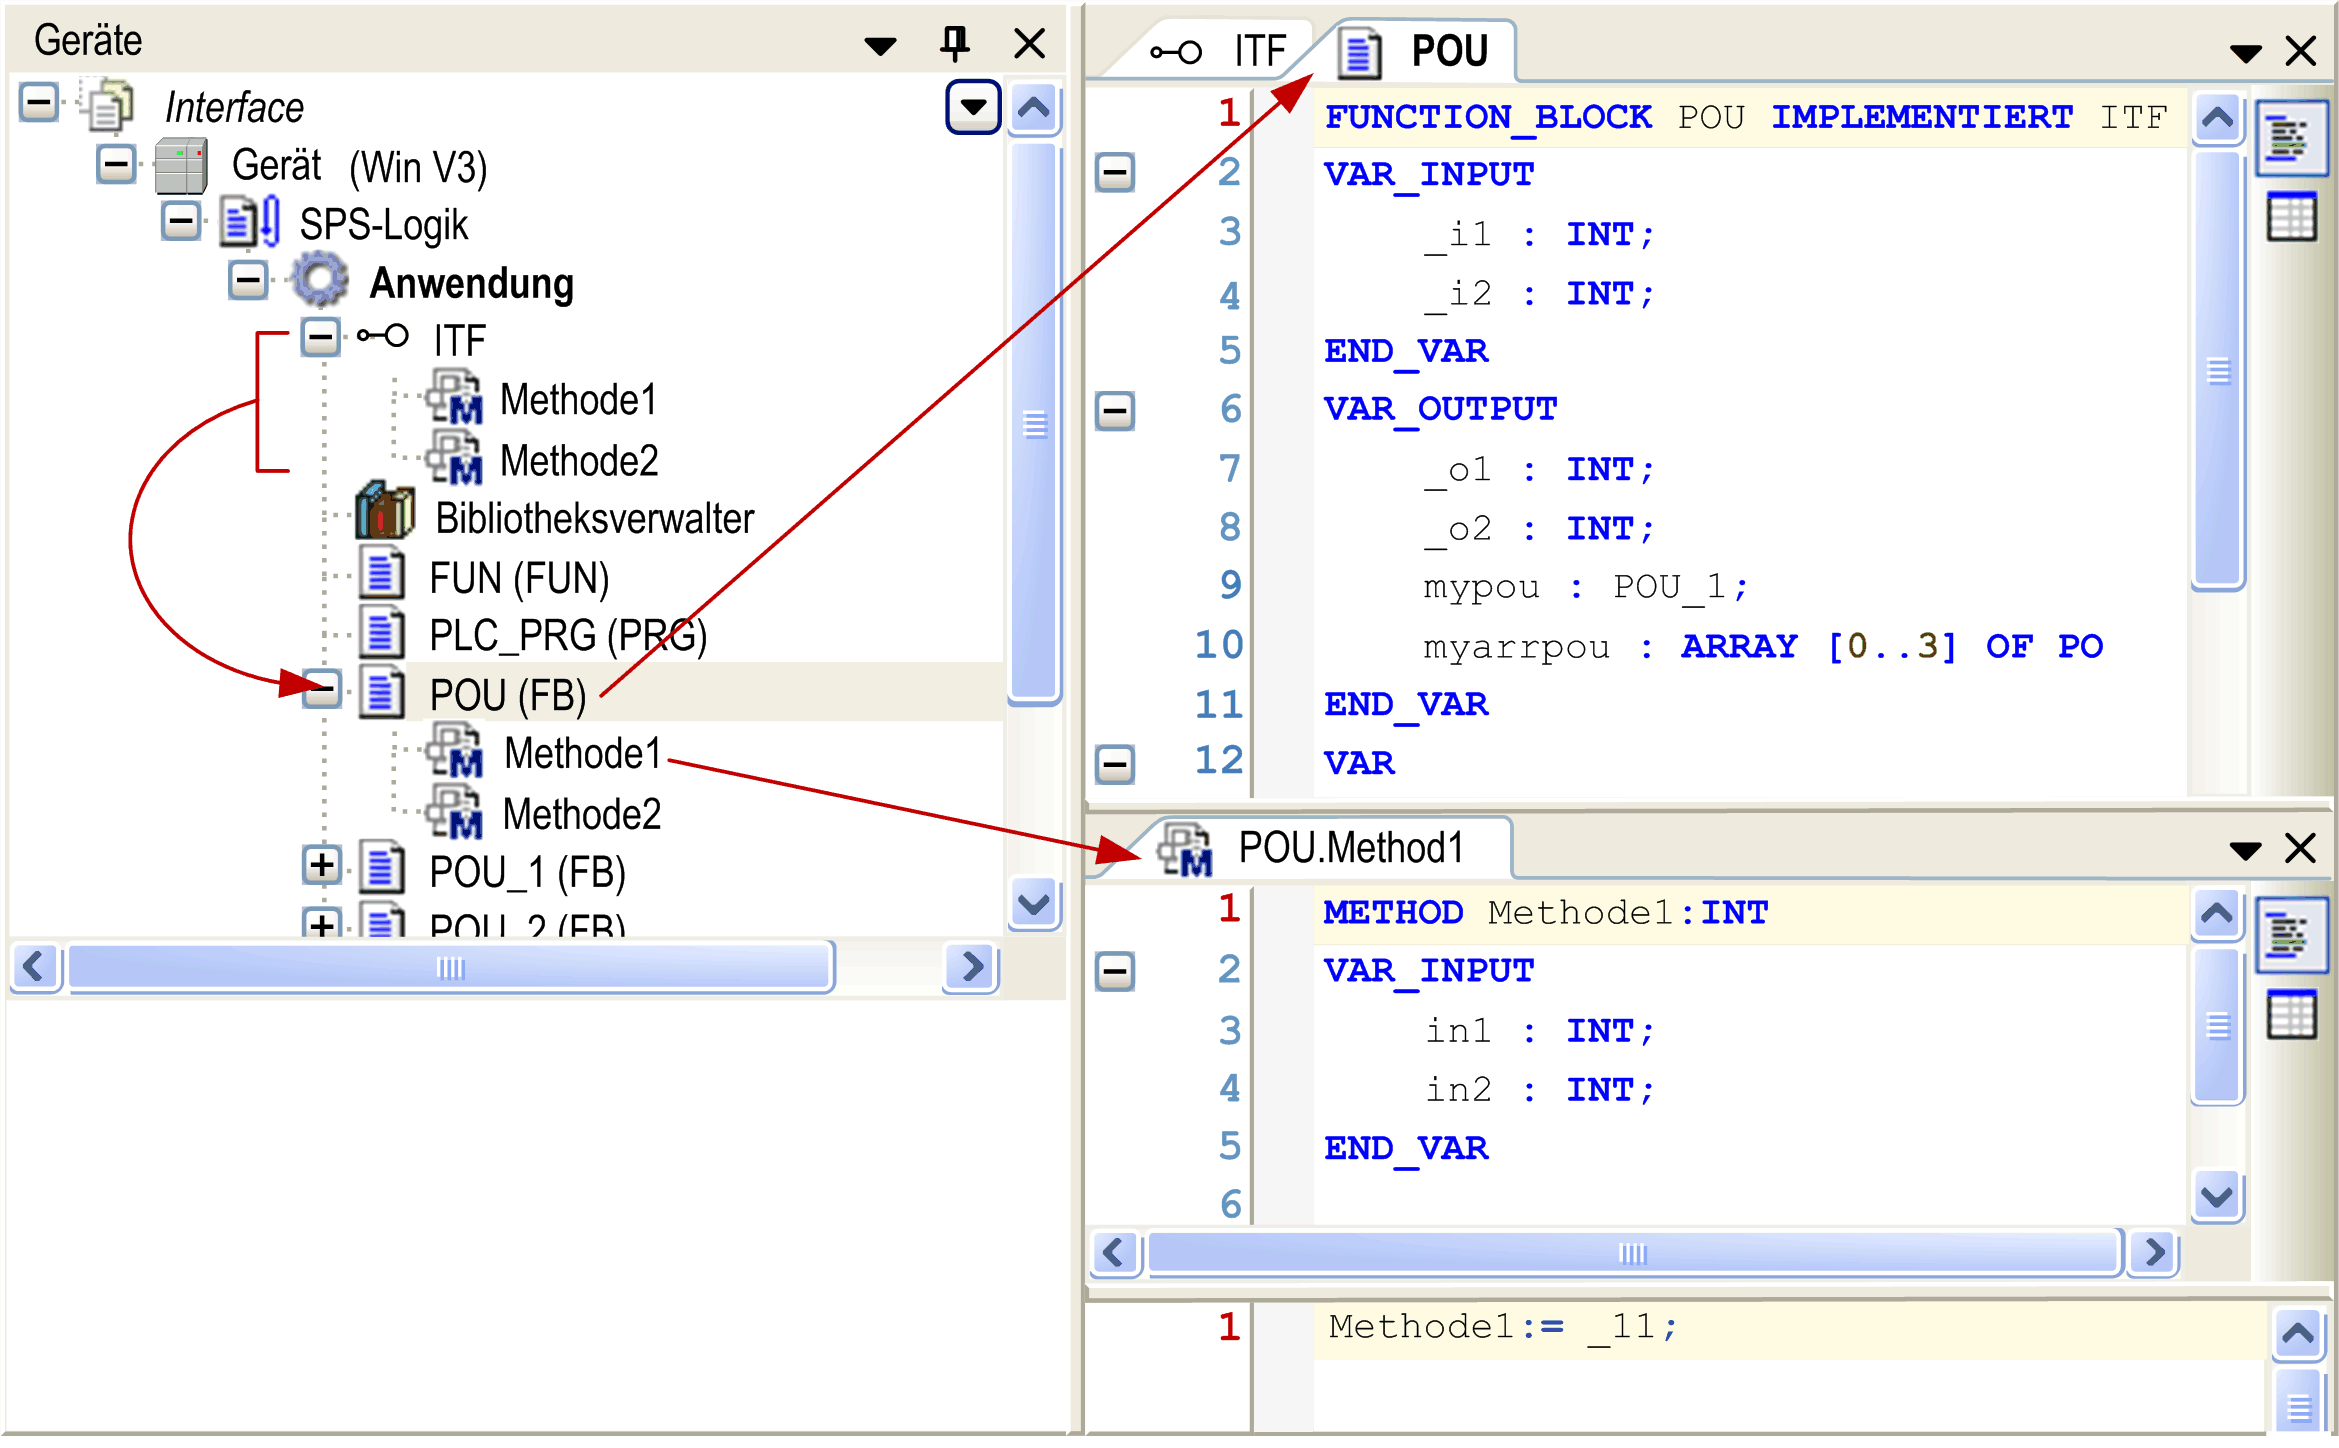Select Methode2 under ITF
This screenshot has height=1448, width=2339.
[579, 460]
